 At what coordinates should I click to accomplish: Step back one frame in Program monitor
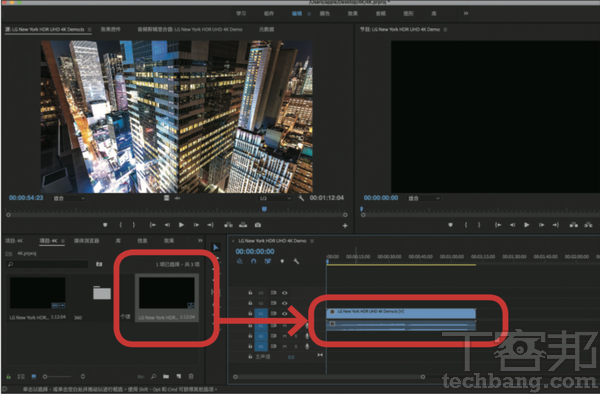tap(512, 225)
